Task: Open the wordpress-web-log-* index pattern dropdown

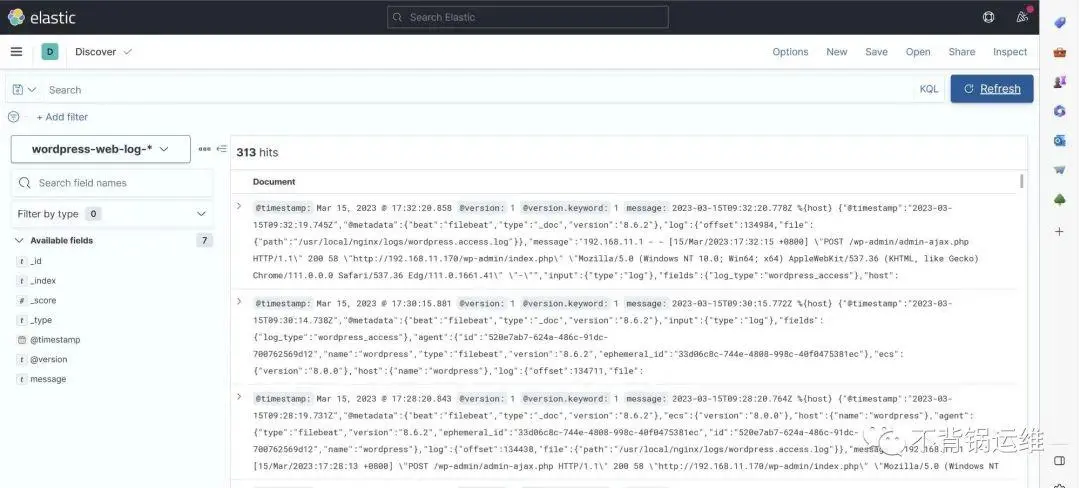Action: (101, 149)
